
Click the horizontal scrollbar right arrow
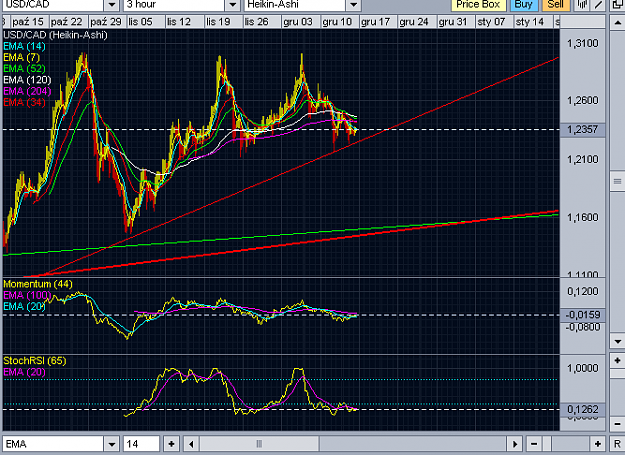pyautogui.click(x=515, y=443)
